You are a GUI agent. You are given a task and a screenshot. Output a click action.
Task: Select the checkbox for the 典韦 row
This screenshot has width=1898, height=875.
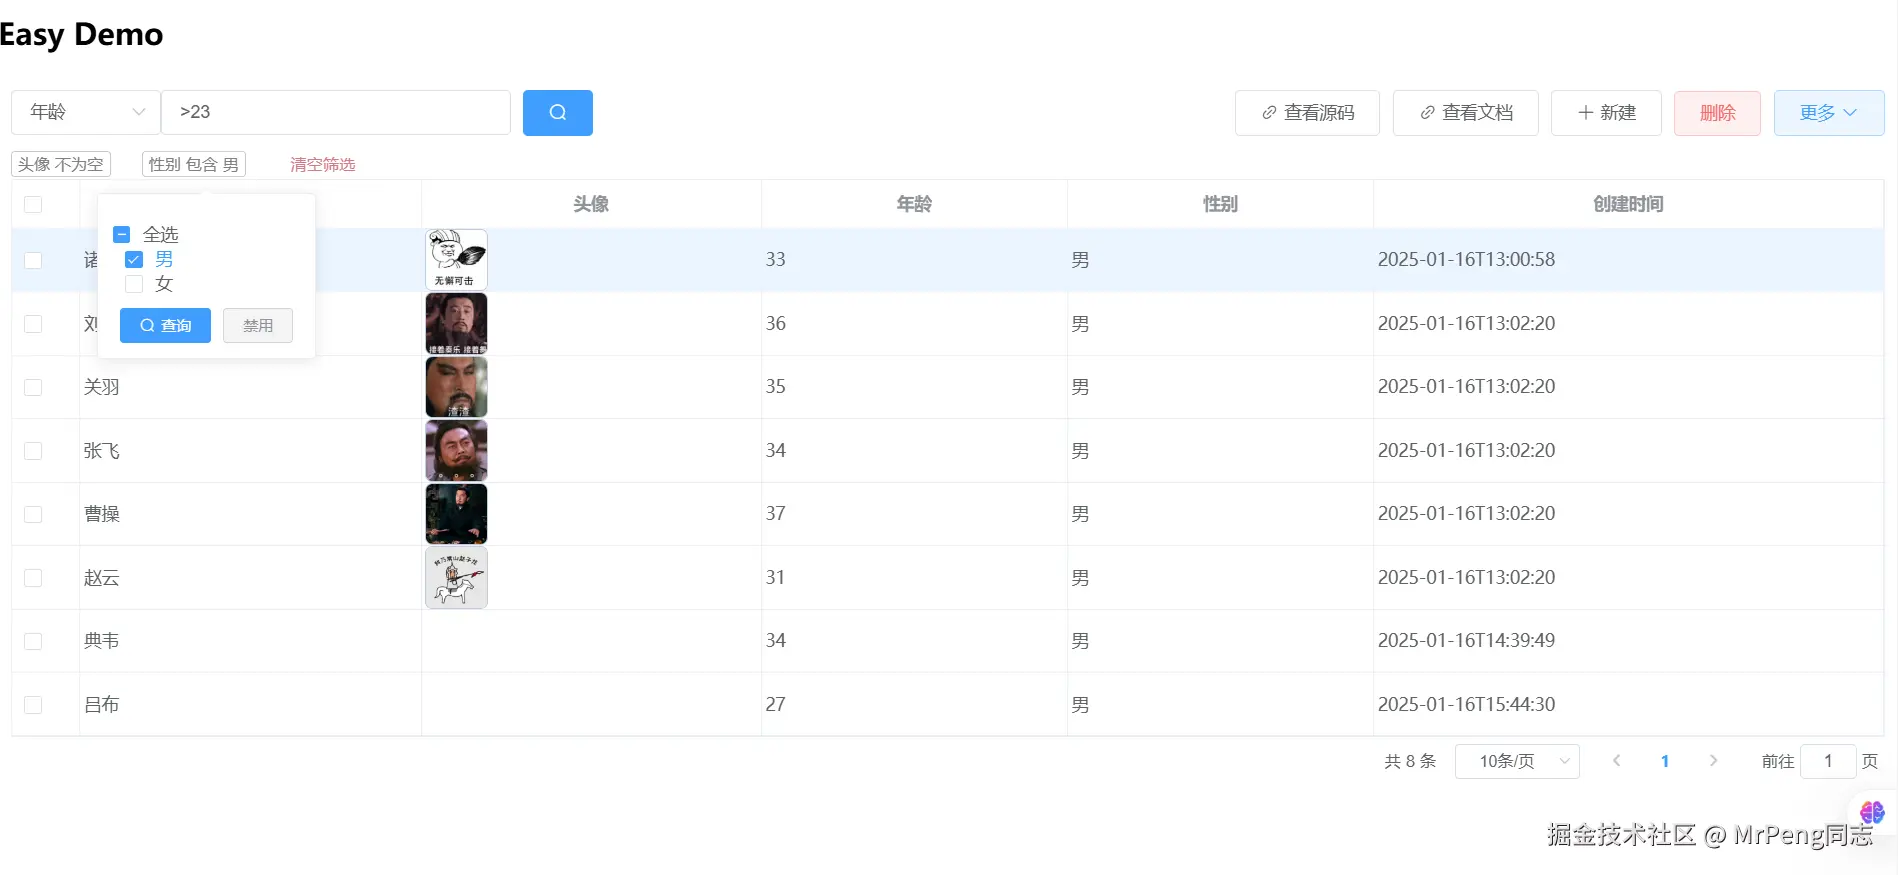[x=33, y=641]
